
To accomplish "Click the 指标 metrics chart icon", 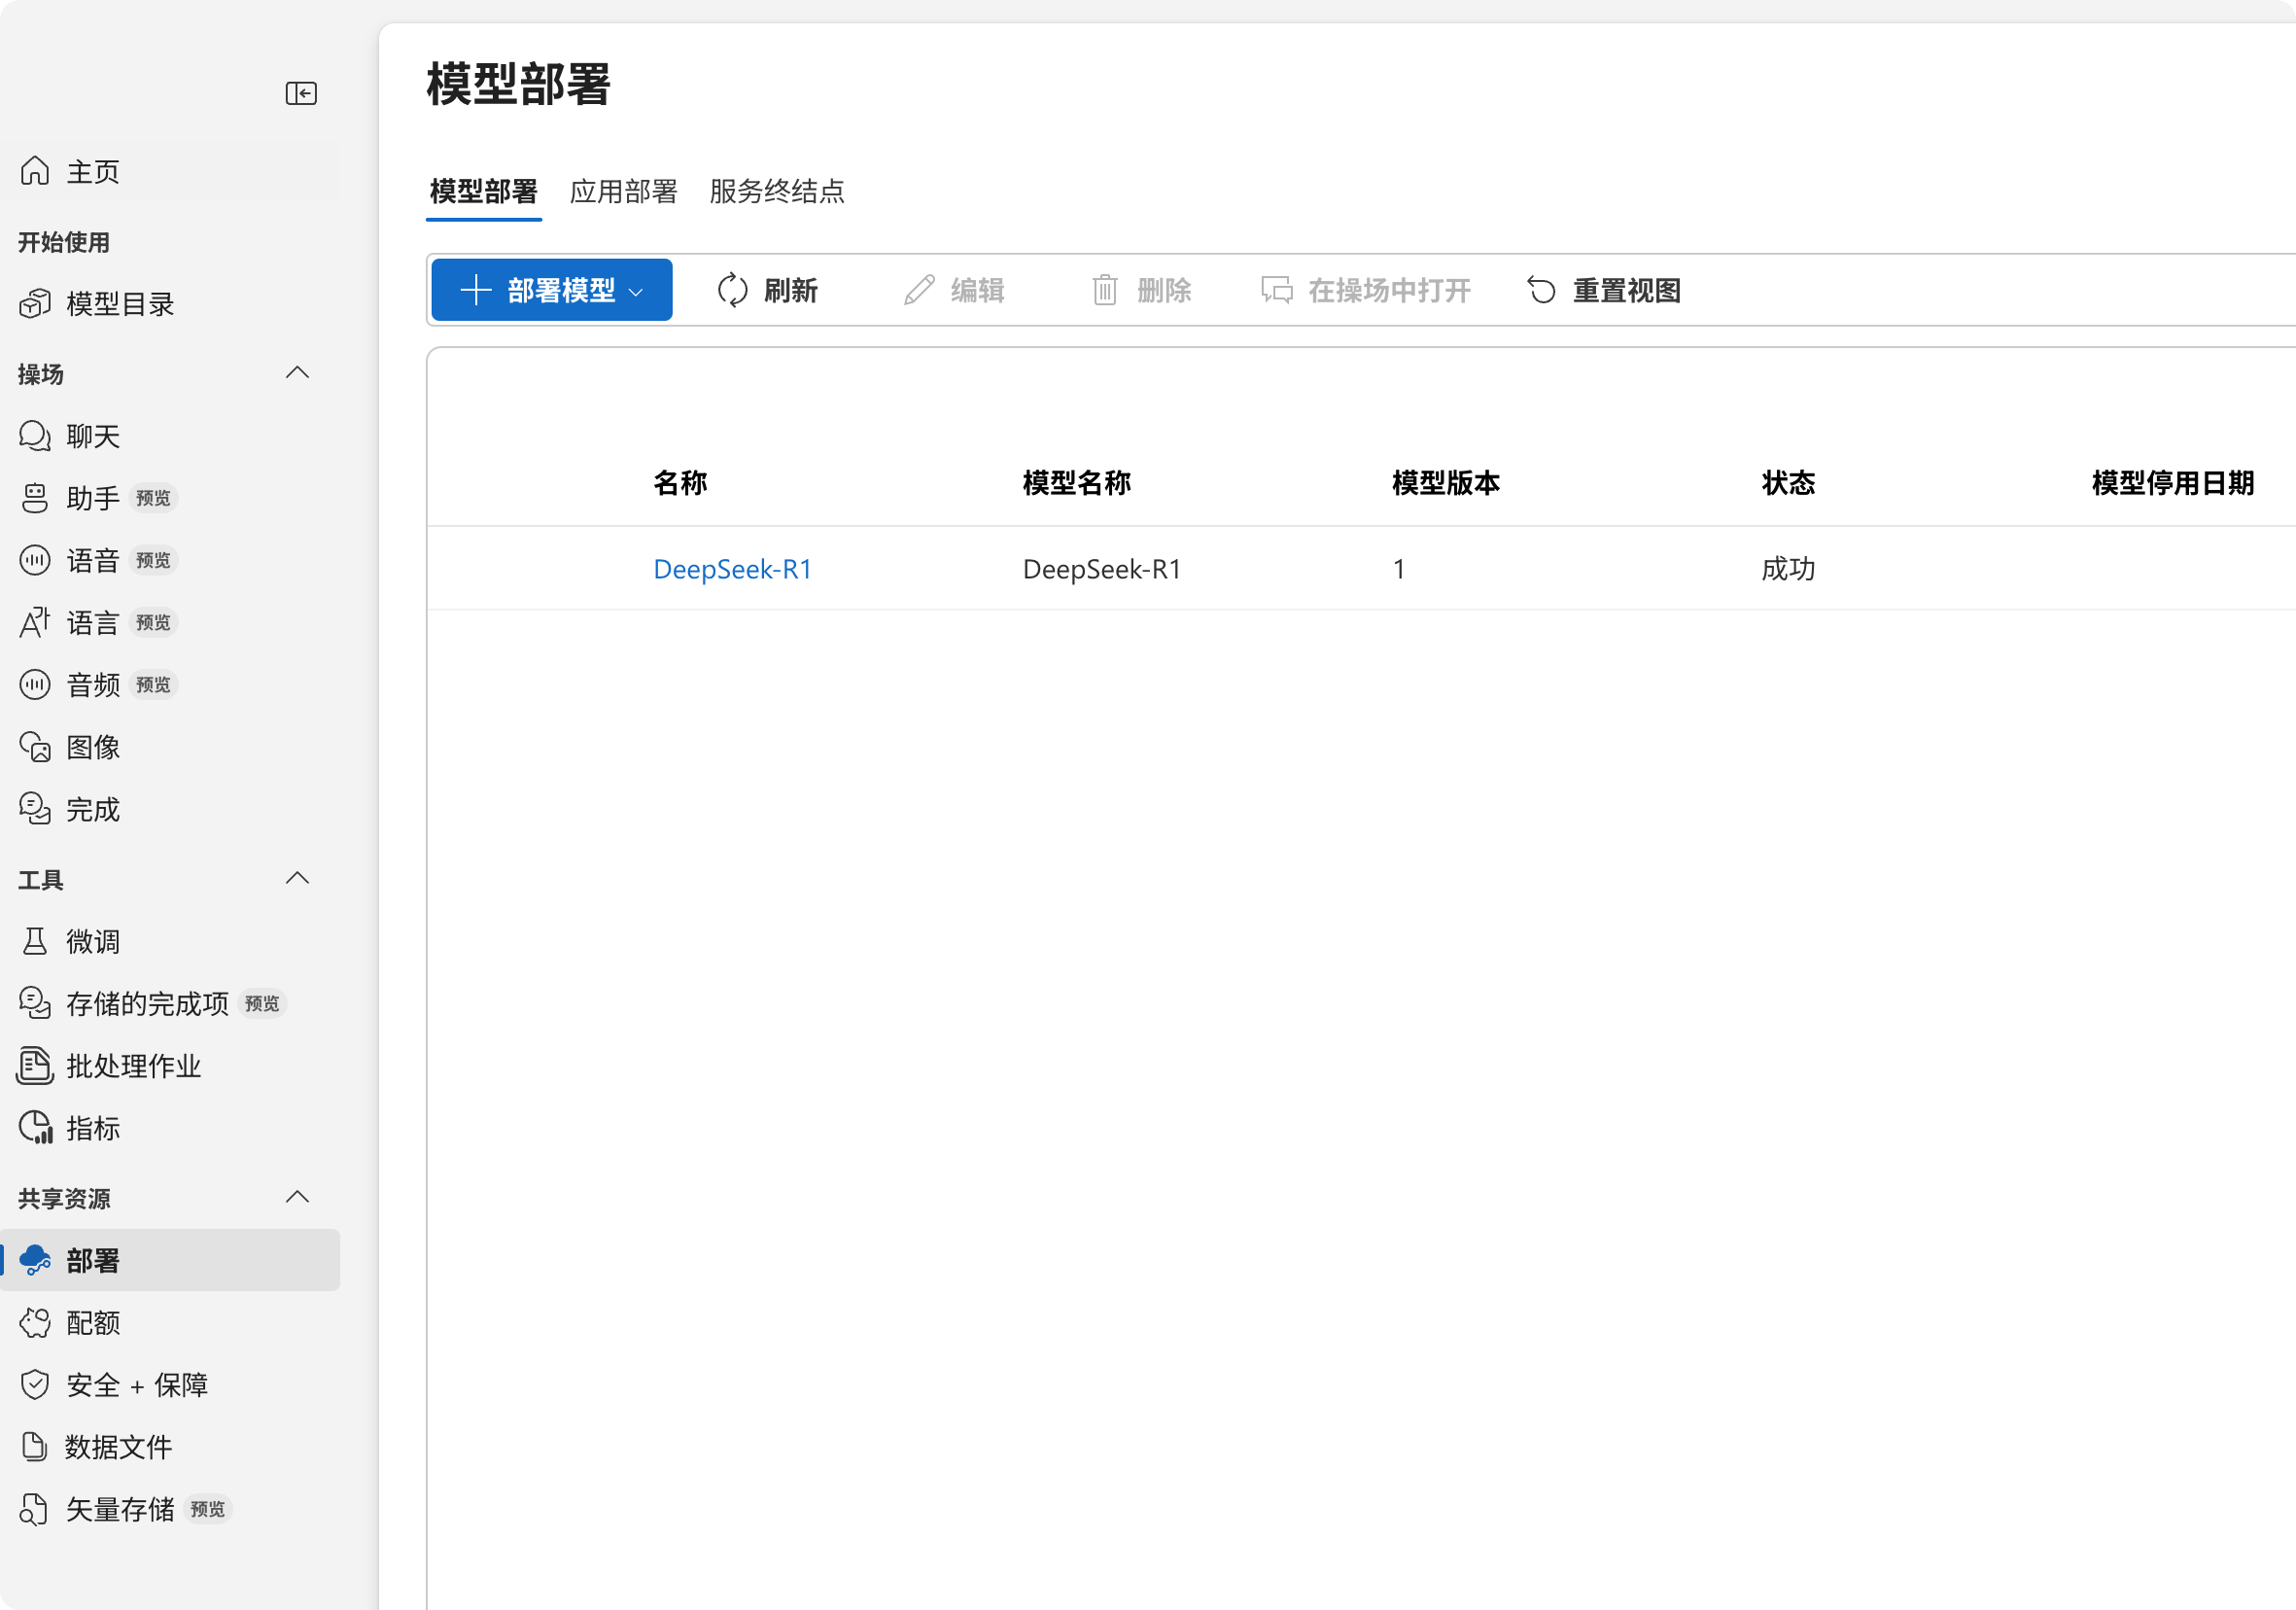I will (36, 1128).
